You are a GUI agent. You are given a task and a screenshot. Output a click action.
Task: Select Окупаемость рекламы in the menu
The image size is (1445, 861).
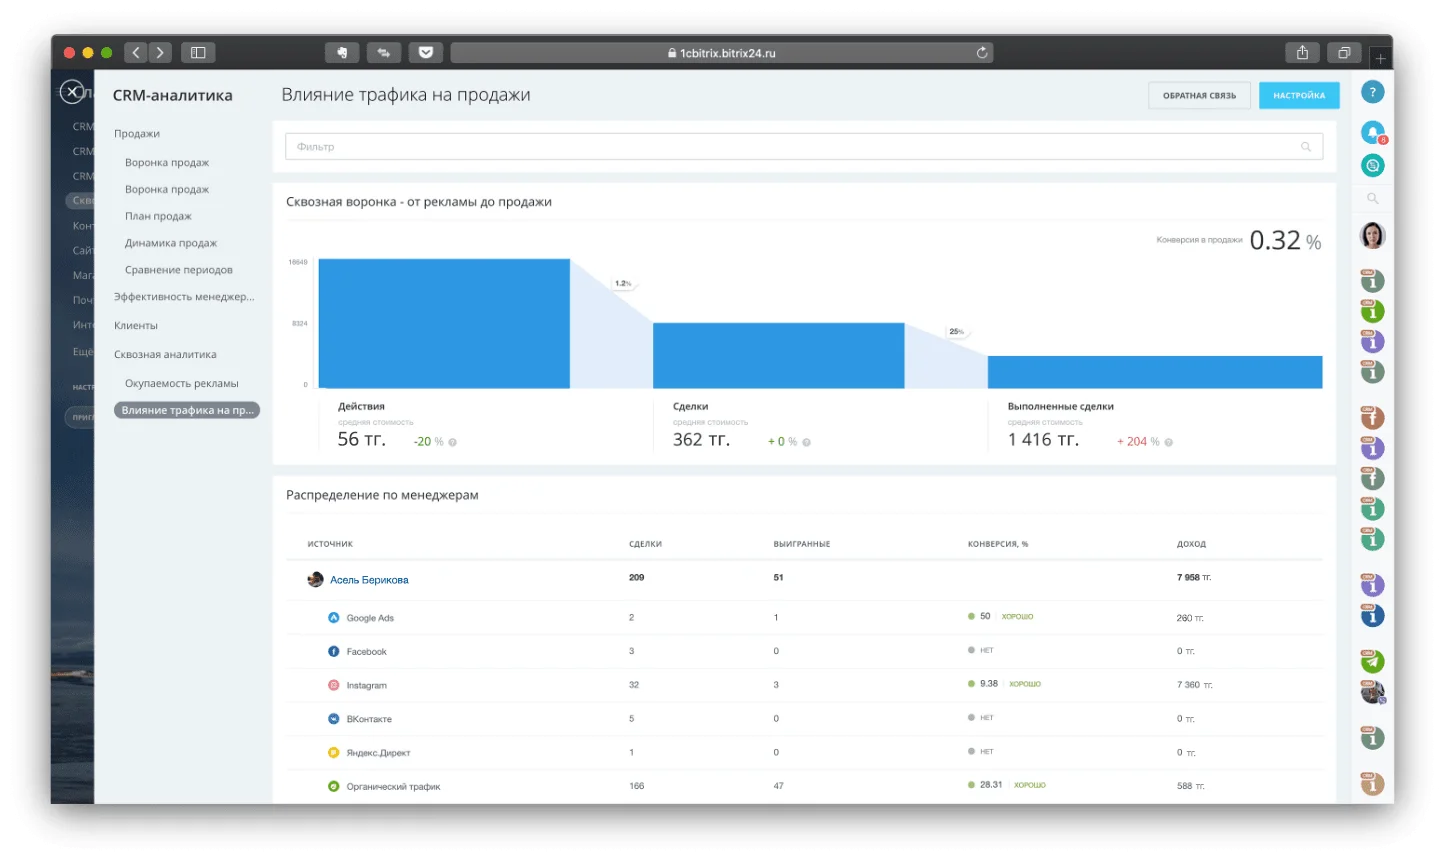(x=182, y=384)
